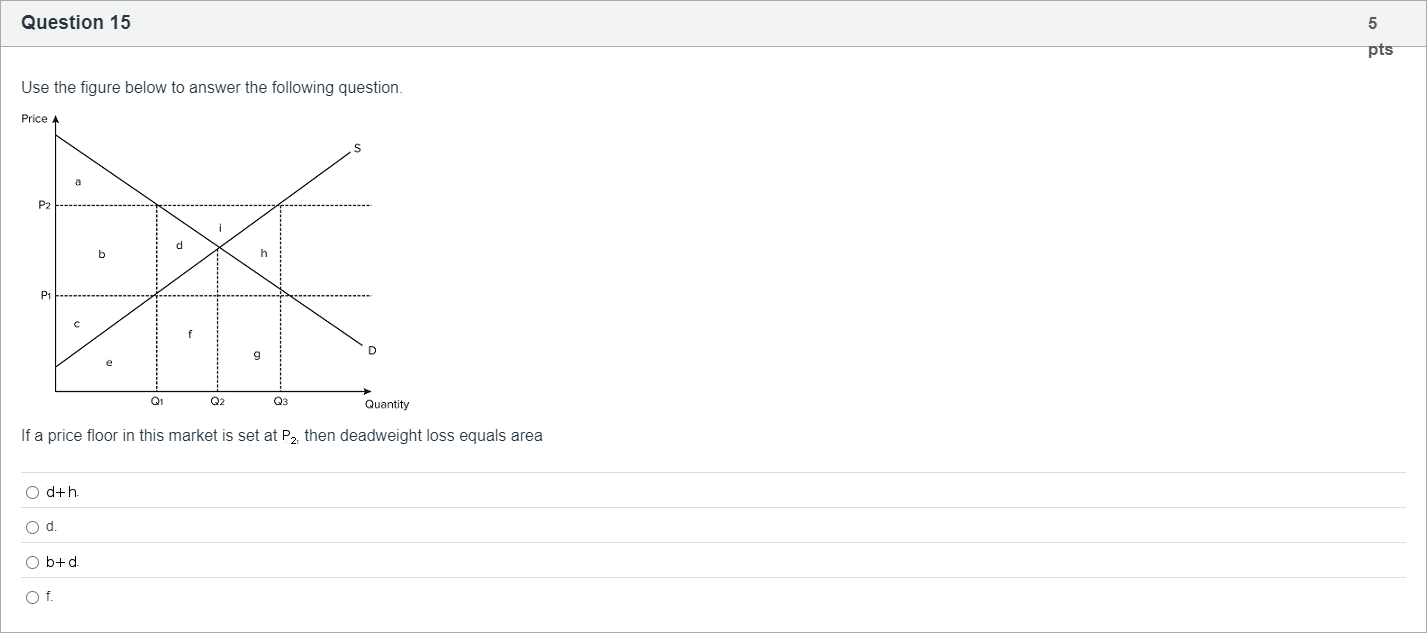Click area "a" in the graph
The height and width of the screenshot is (633, 1427).
coord(78,181)
